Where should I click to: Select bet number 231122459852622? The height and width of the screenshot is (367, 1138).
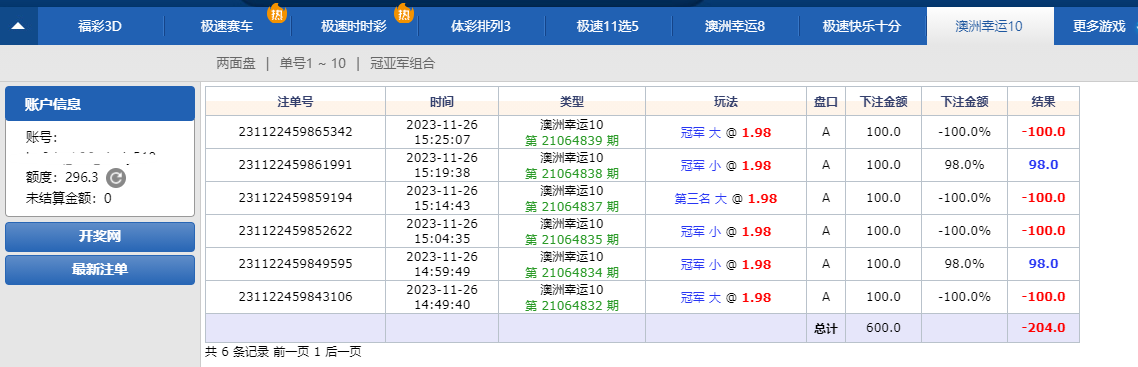pos(295,231)
